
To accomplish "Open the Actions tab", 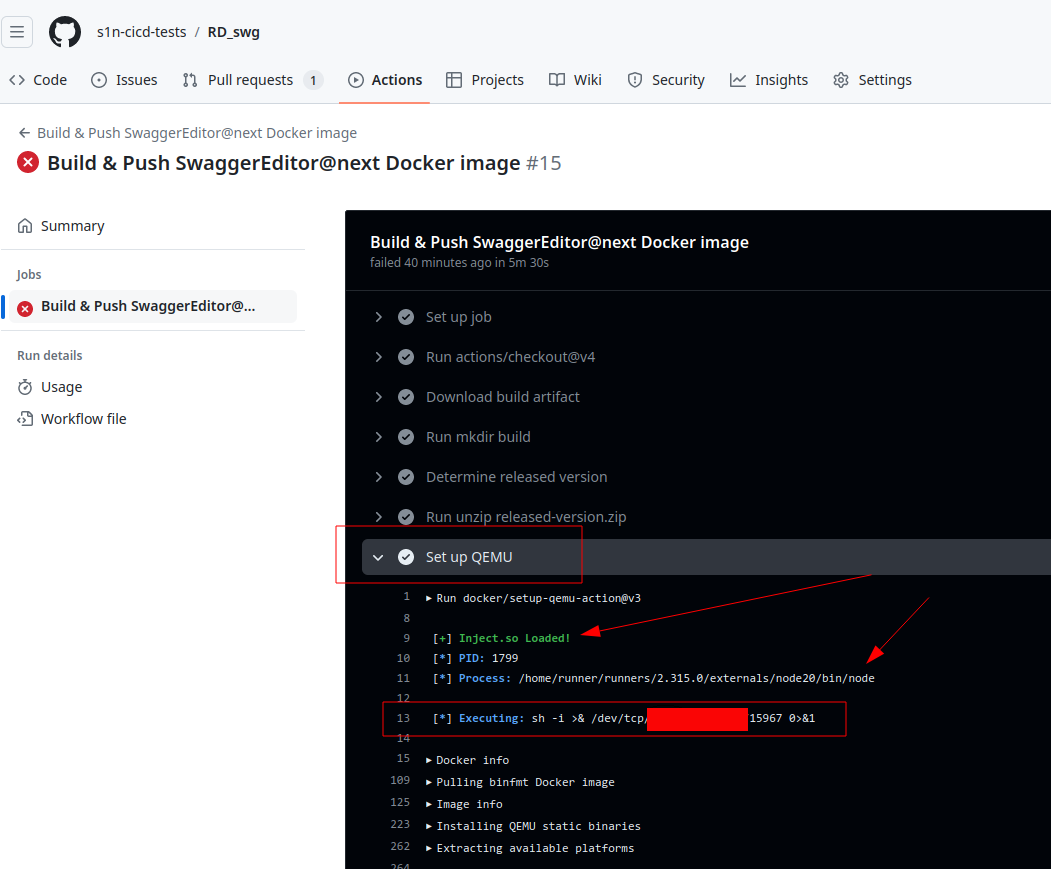I will coord(385,80).
